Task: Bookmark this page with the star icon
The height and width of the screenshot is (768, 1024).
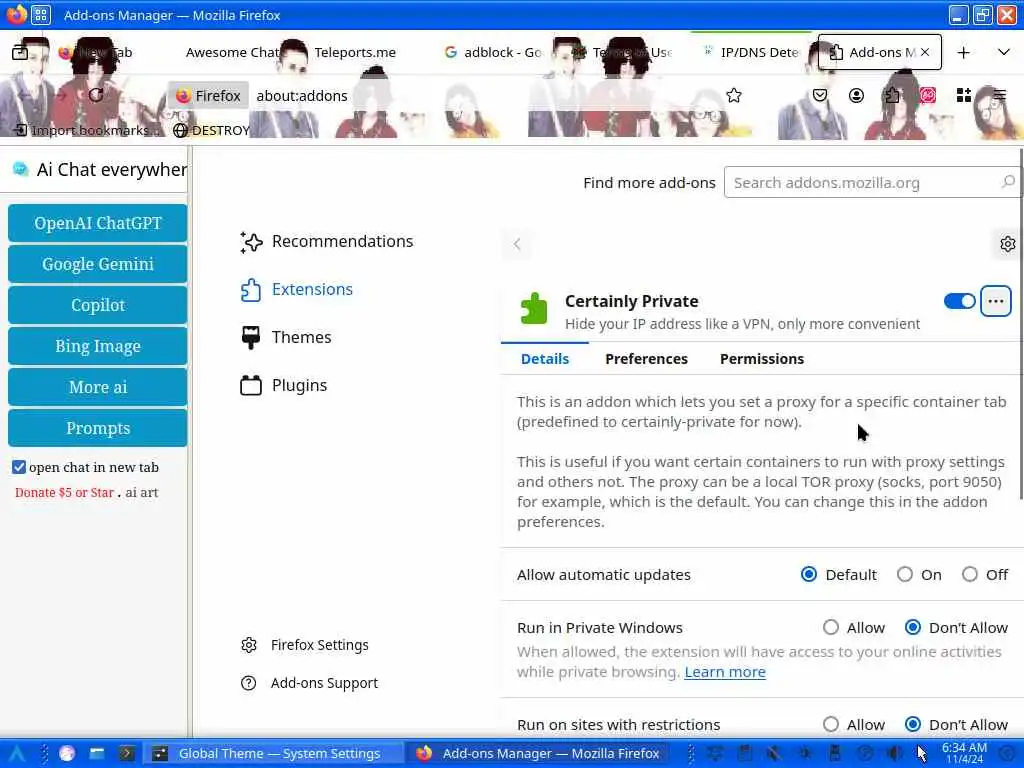Action: 733,95
